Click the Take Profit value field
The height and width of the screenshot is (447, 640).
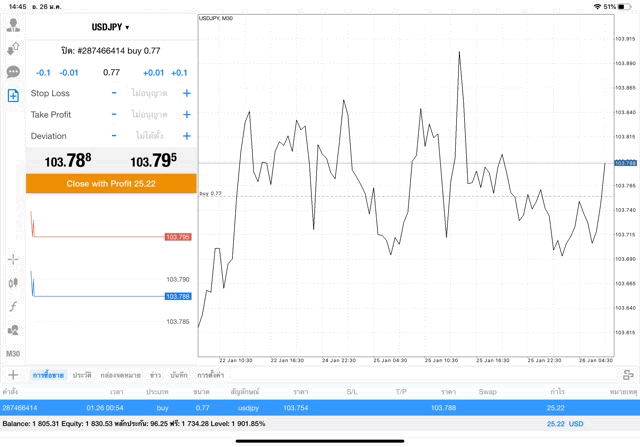pyautogui.click(x=149, y=115)
